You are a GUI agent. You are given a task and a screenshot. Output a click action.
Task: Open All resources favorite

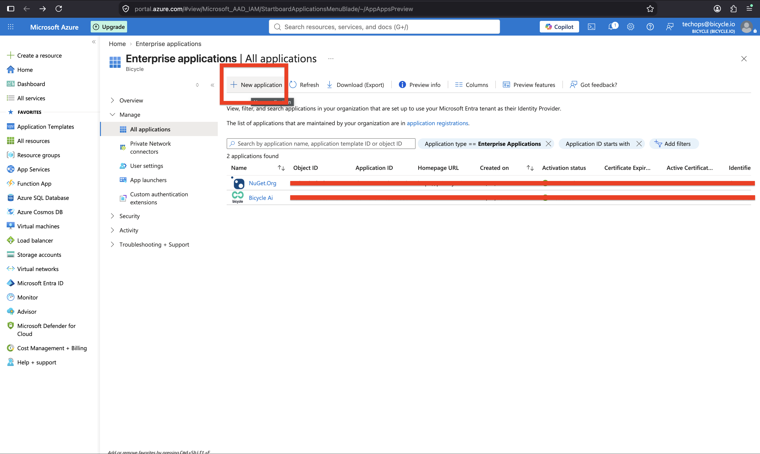(28, 141)
